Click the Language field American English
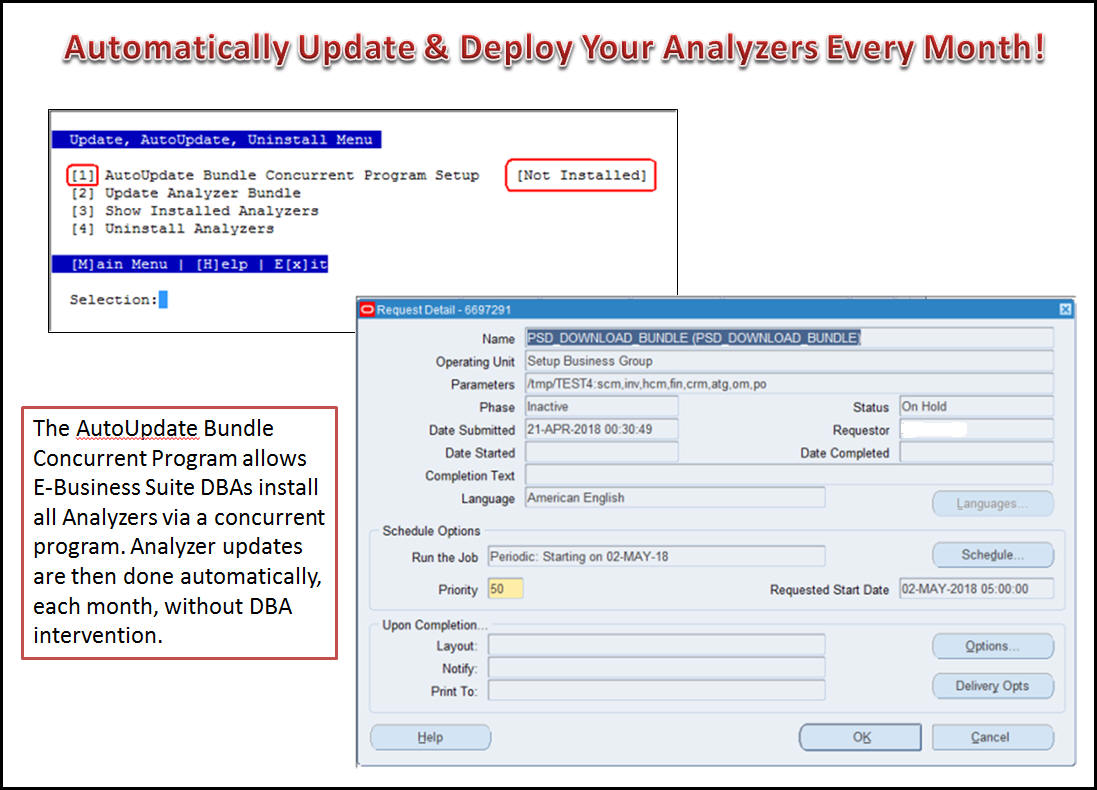 pyautogui.click(x=675, y=498)
